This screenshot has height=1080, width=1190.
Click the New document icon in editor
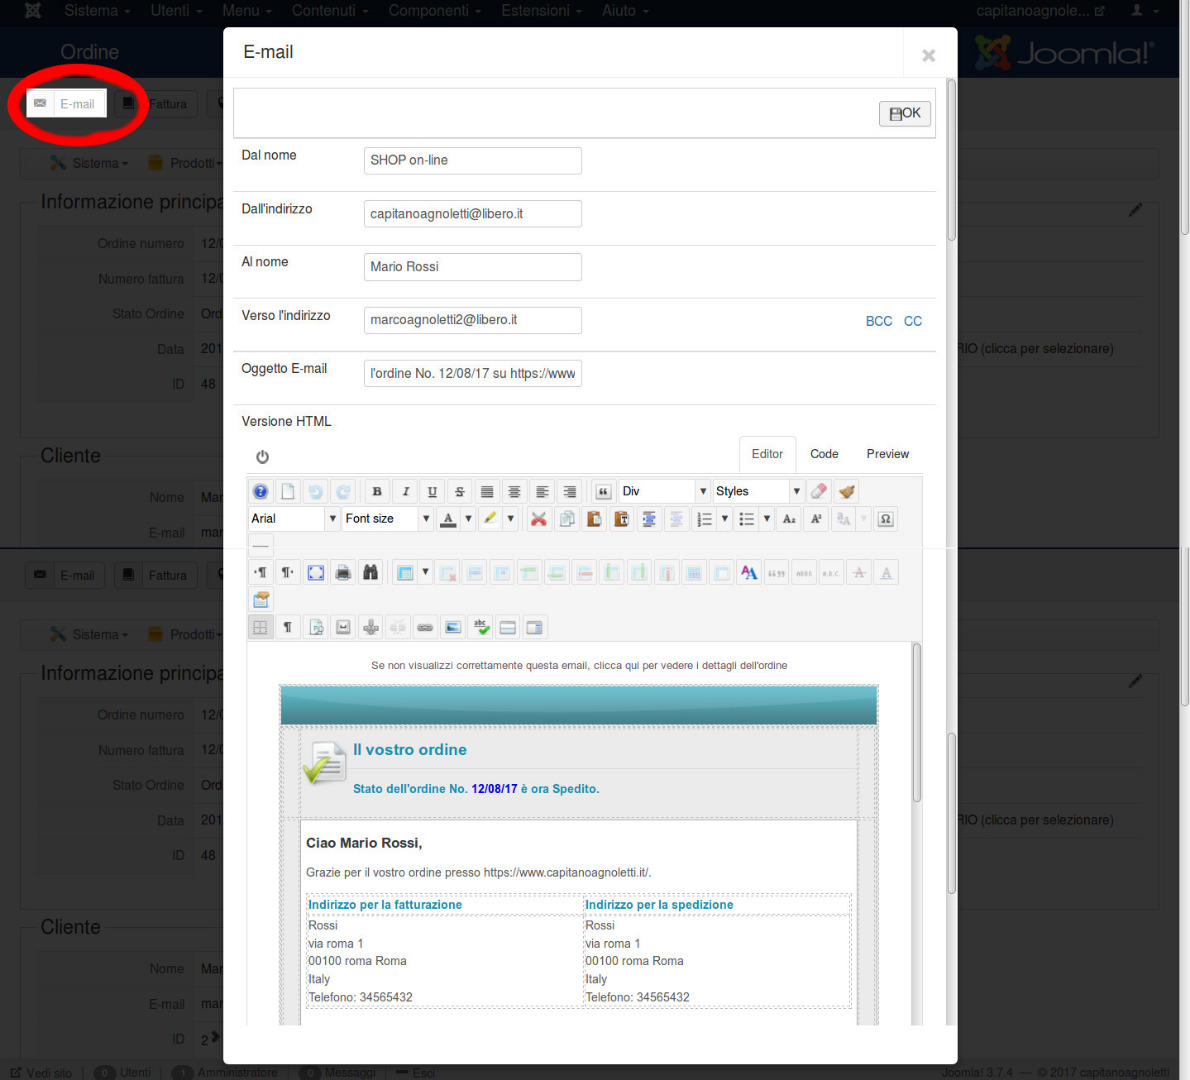(288, 492)
